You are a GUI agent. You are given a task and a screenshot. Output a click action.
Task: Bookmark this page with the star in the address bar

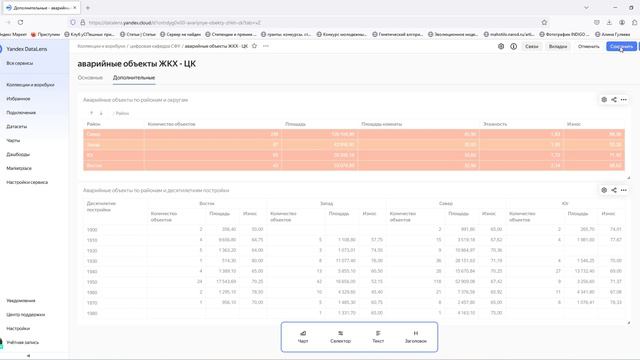544,22
